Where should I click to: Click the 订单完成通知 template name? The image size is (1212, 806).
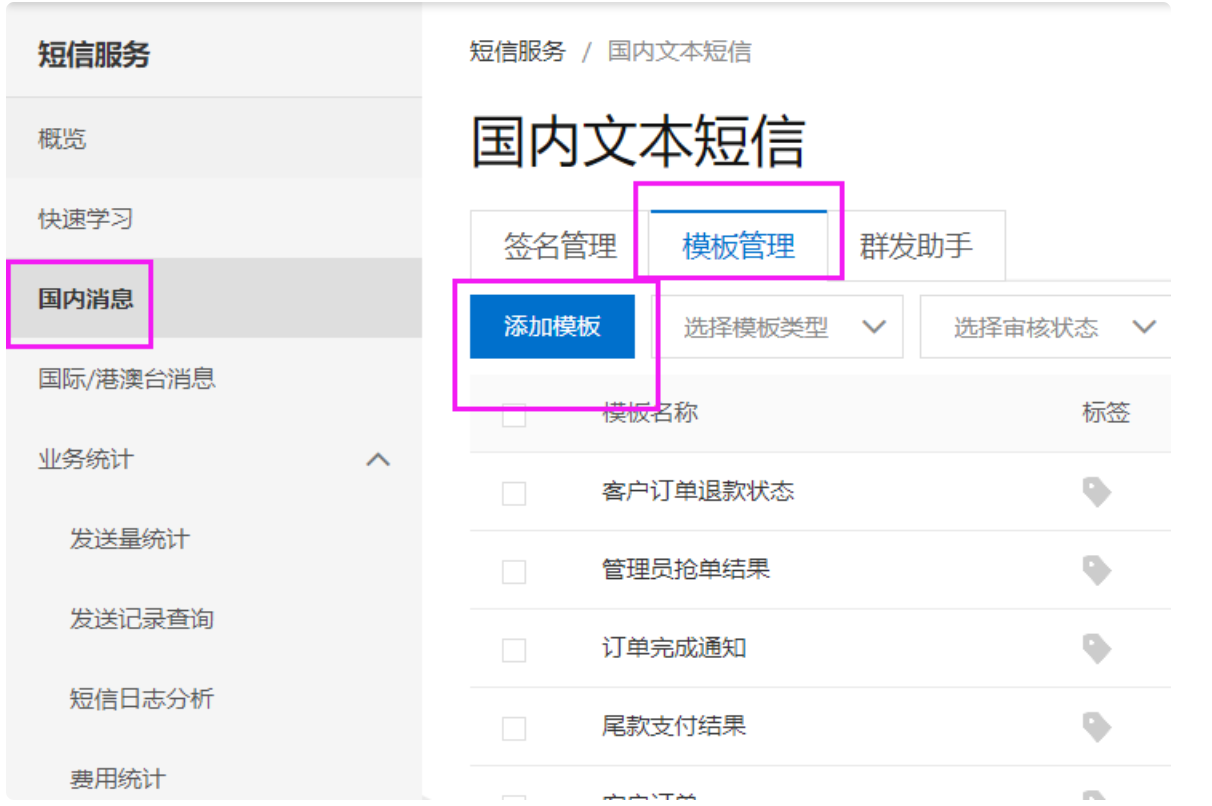click(674, 647)
